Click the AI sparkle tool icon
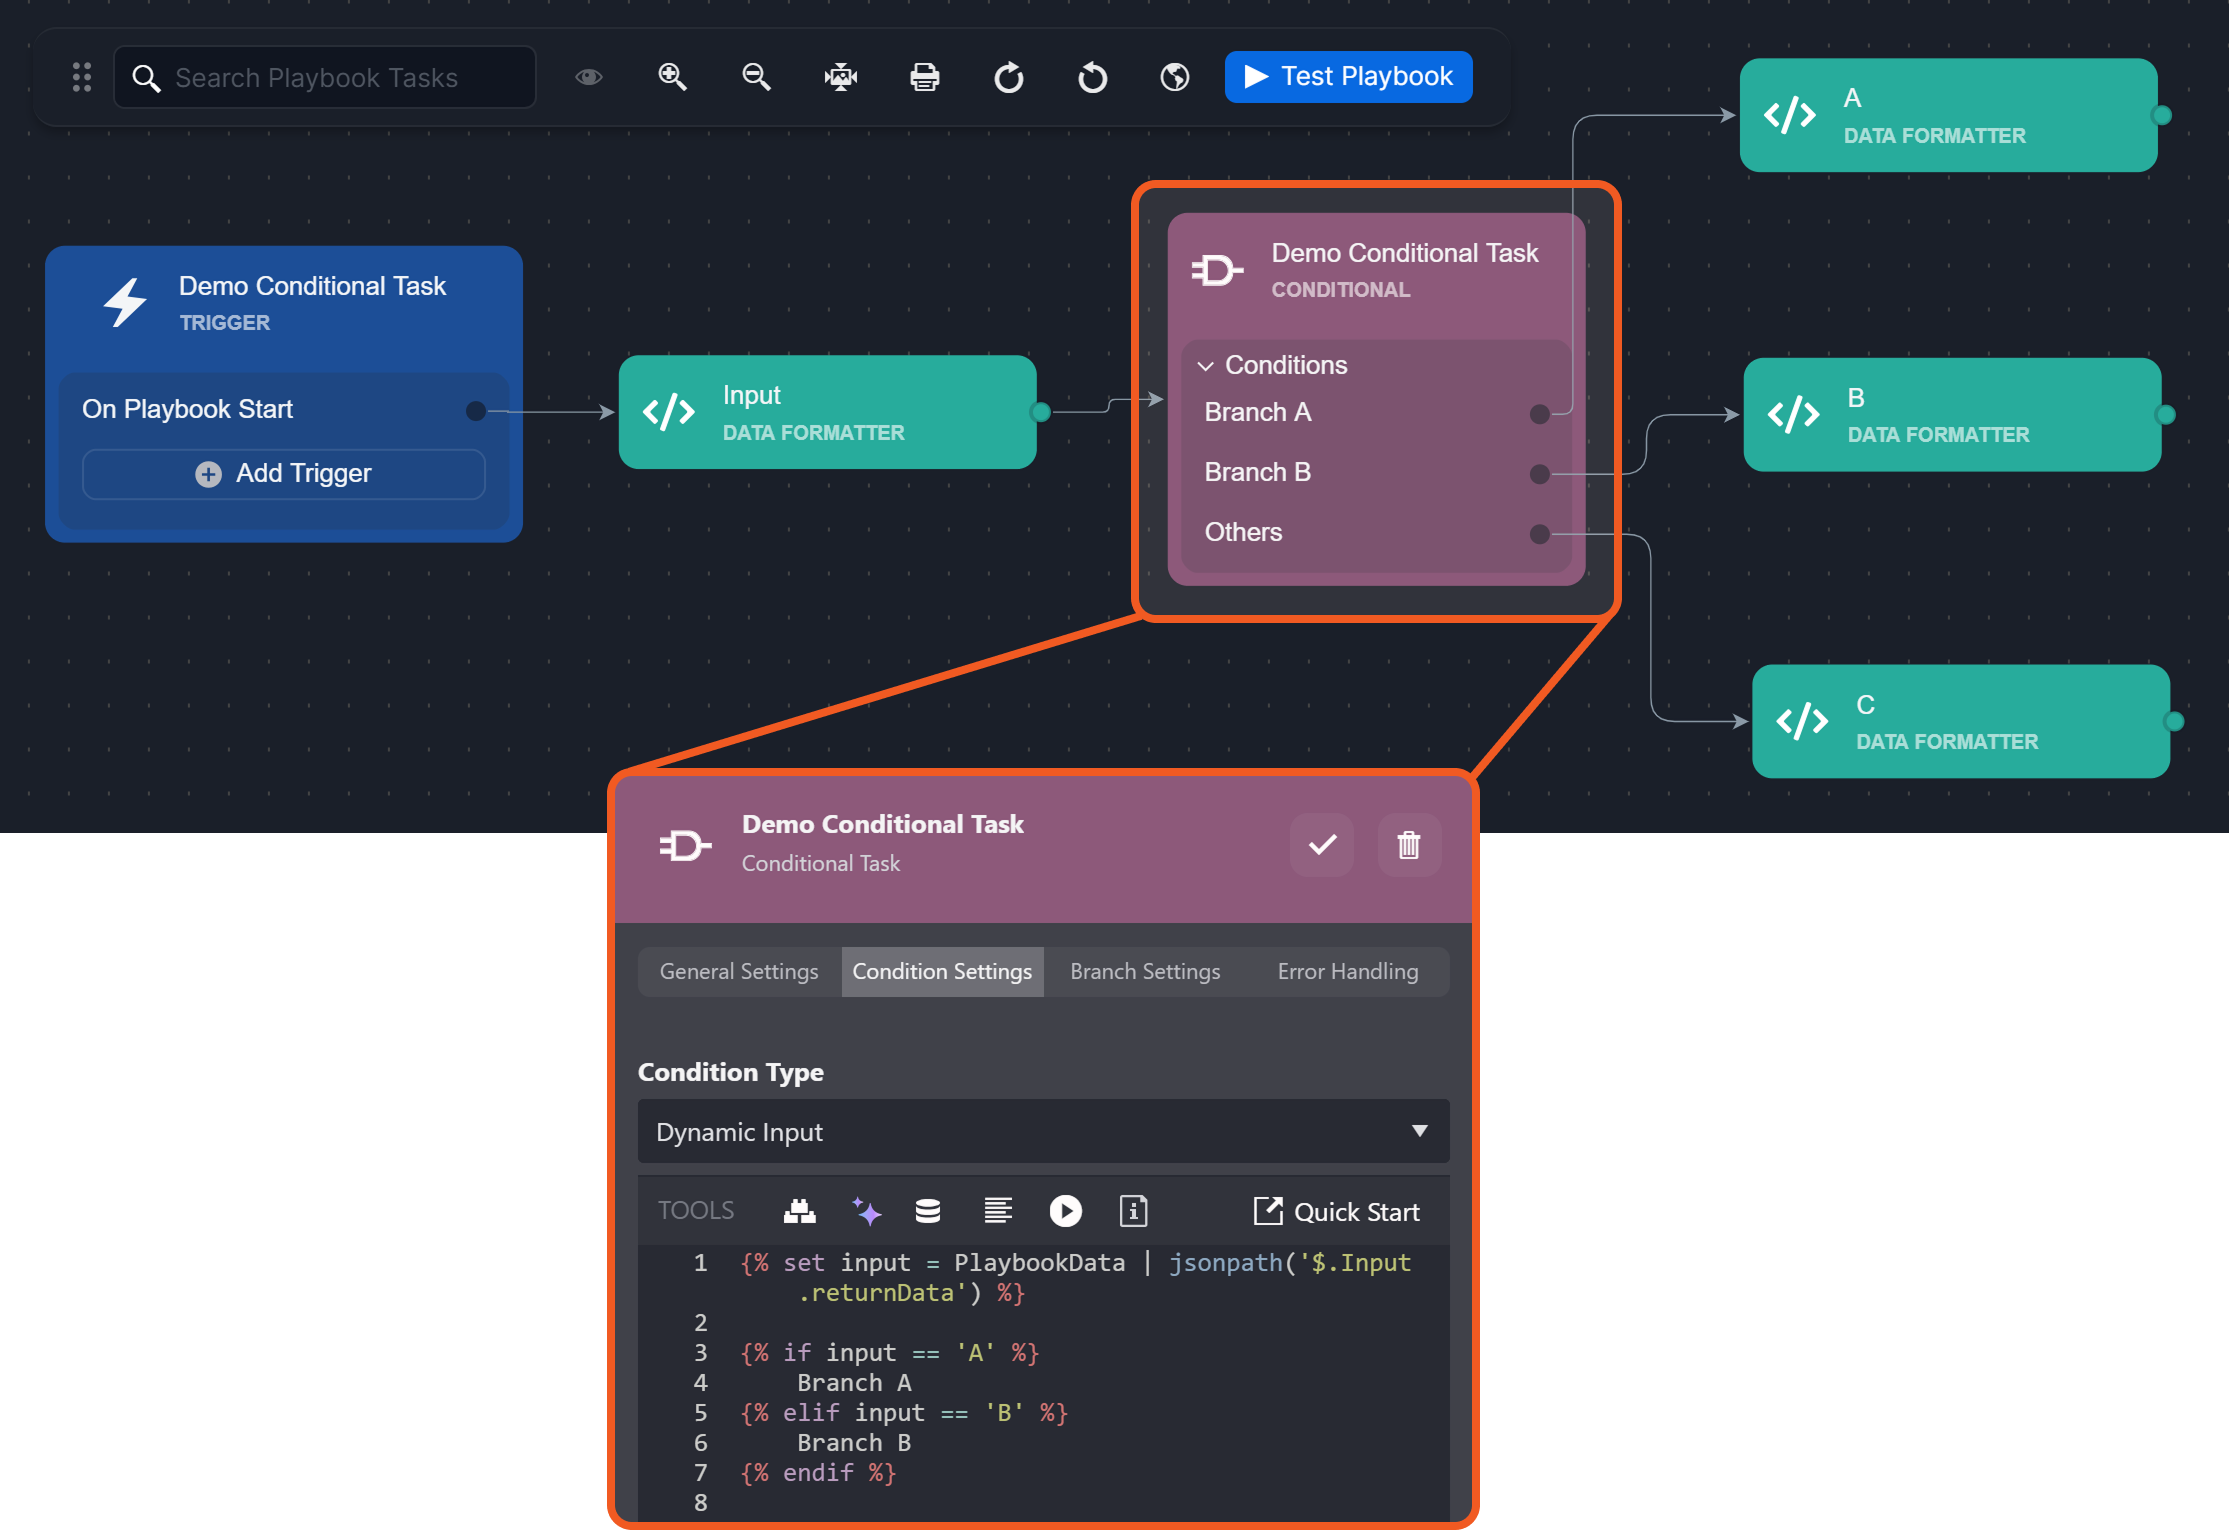Screen dimensions: 2229x1530 click(866, 1211)
